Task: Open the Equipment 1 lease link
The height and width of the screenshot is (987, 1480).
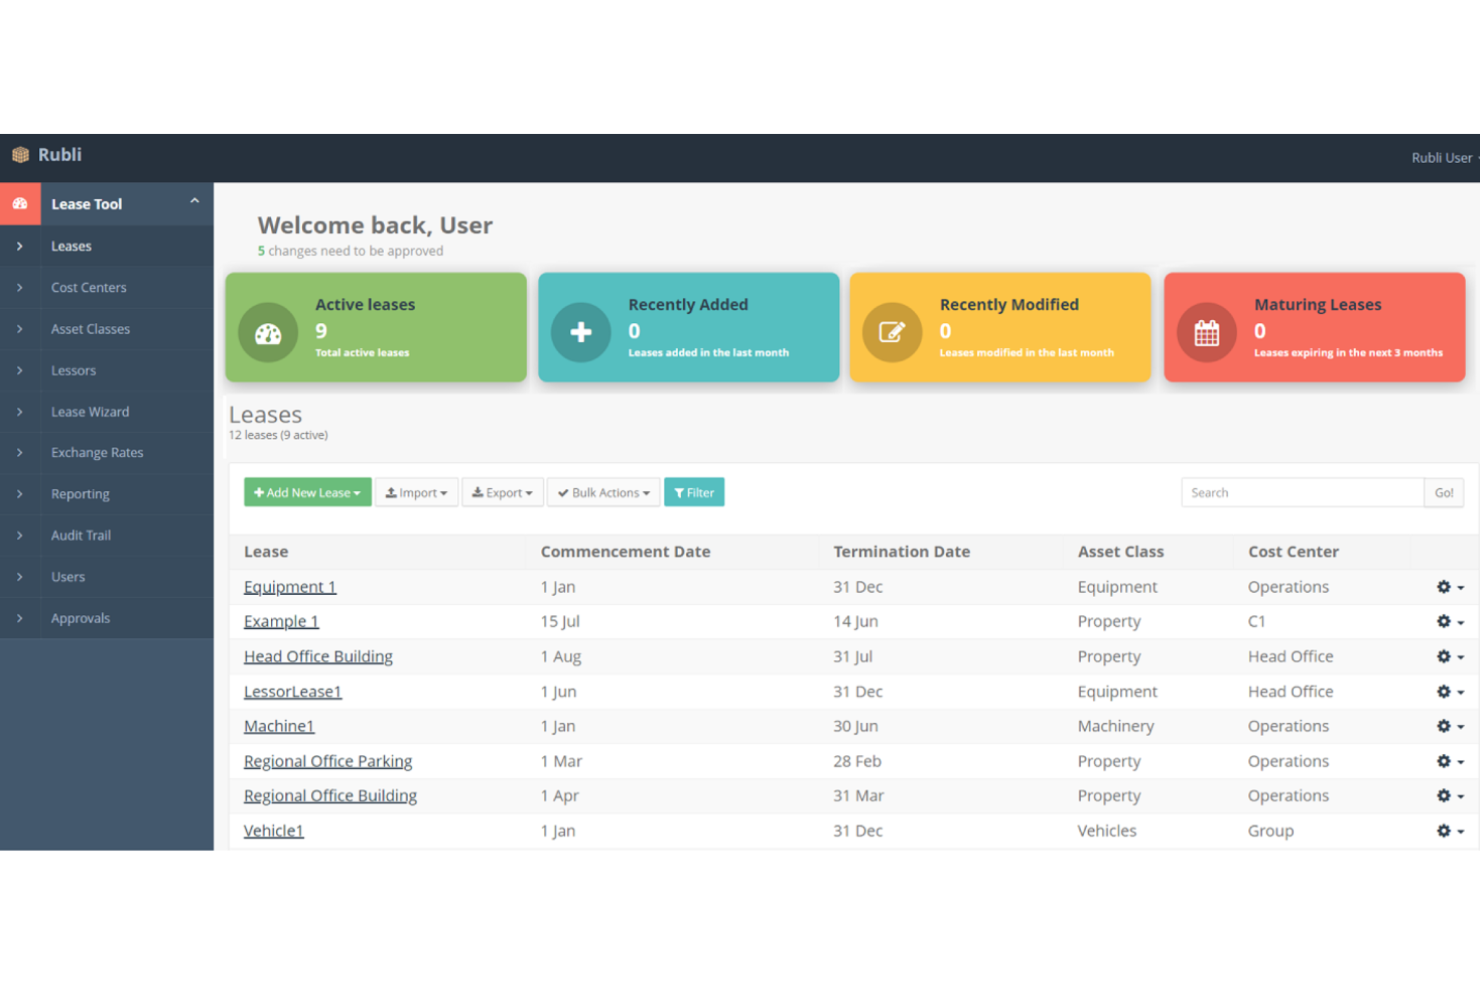Action: tap(290, 587)
